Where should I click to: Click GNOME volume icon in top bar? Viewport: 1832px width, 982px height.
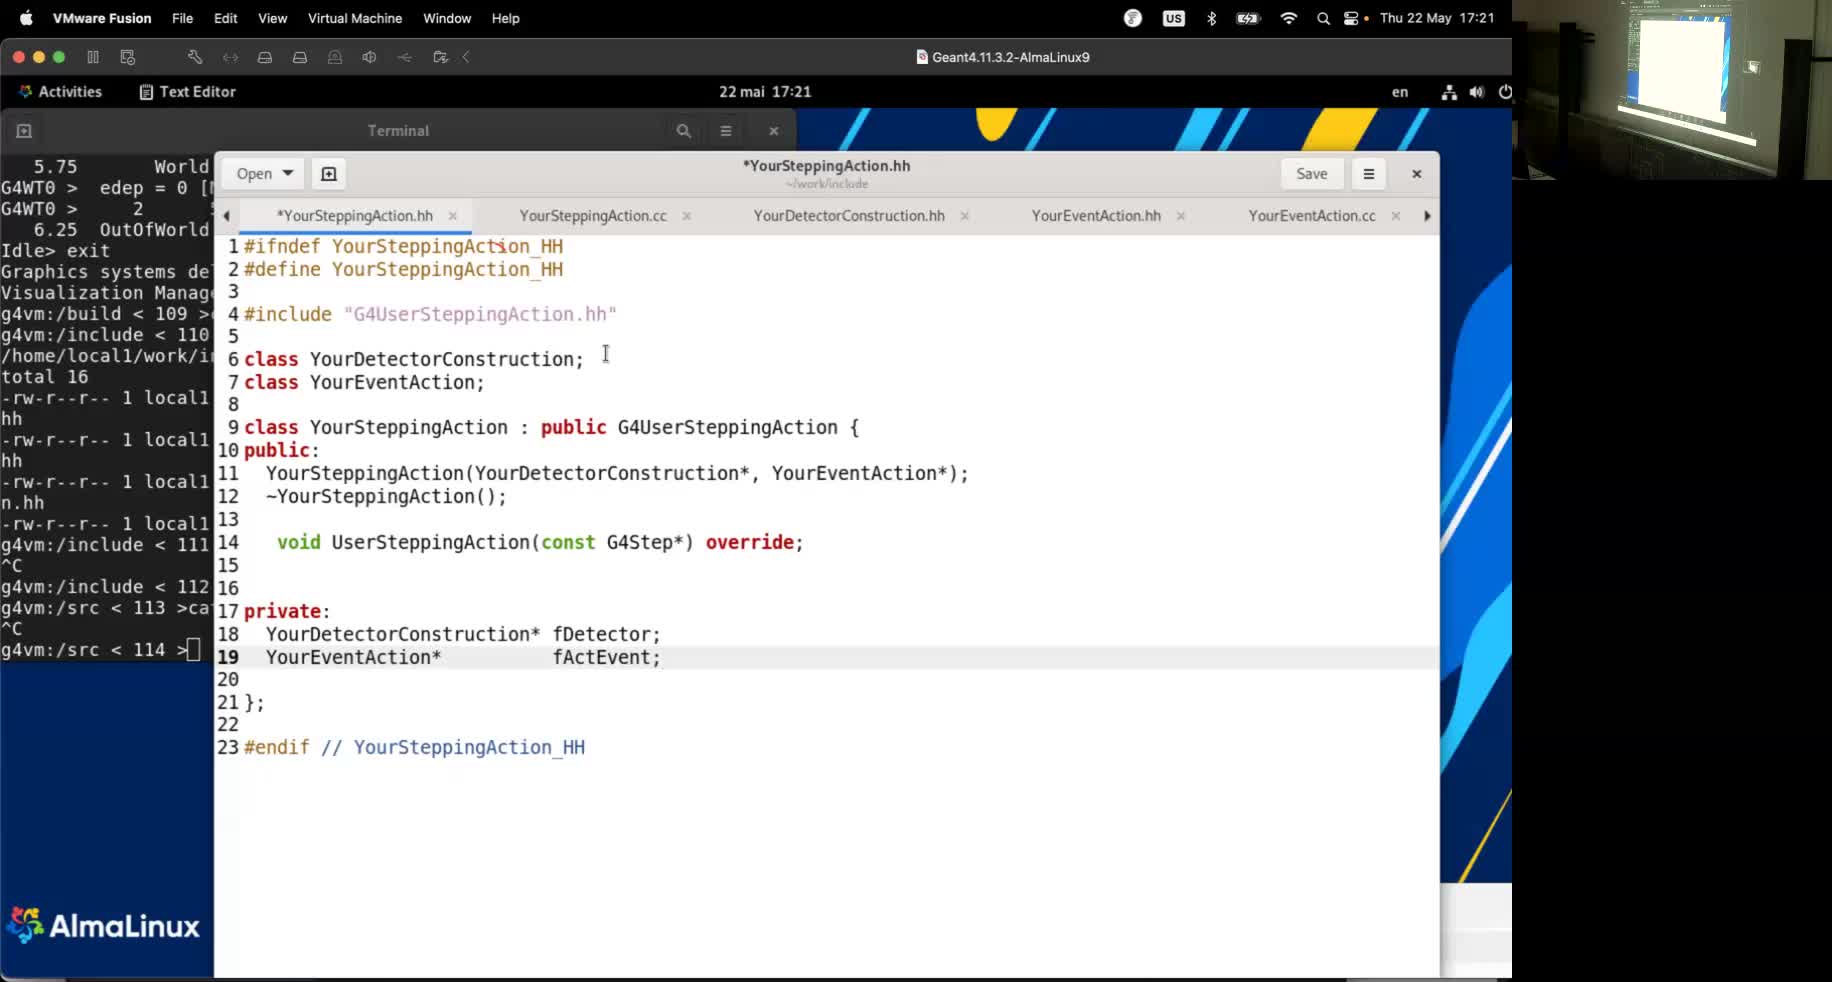[x=1477, y=92]
